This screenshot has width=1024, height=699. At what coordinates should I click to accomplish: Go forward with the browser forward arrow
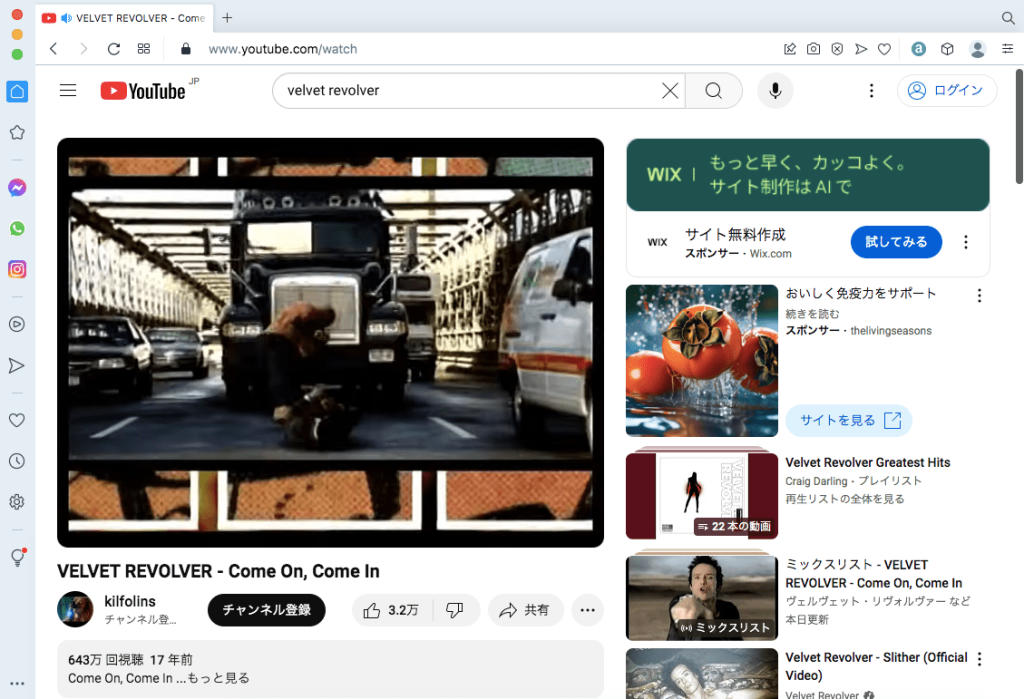84,49
